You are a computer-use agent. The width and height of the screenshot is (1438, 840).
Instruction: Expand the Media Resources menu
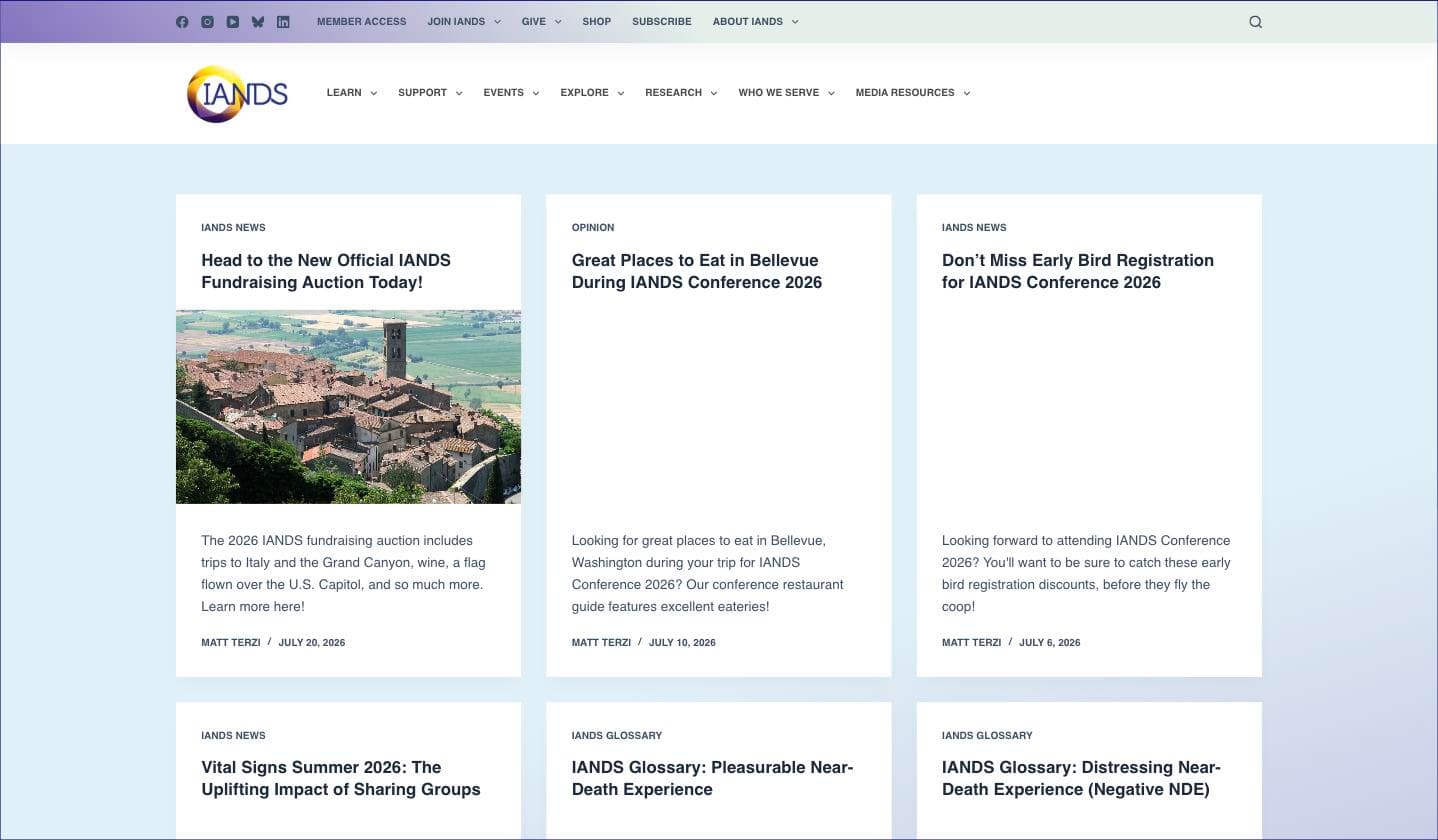(912, 92)
